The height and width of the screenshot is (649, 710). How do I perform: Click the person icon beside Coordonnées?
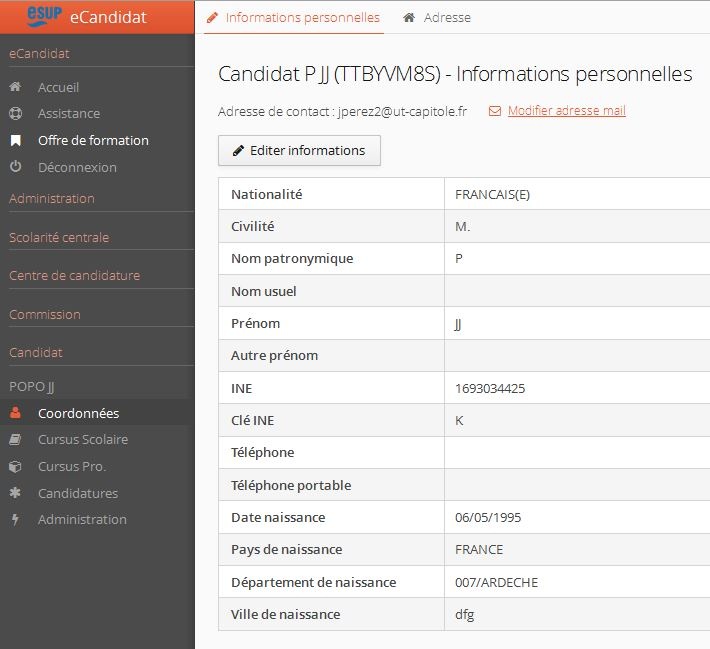tap(15, 413)
